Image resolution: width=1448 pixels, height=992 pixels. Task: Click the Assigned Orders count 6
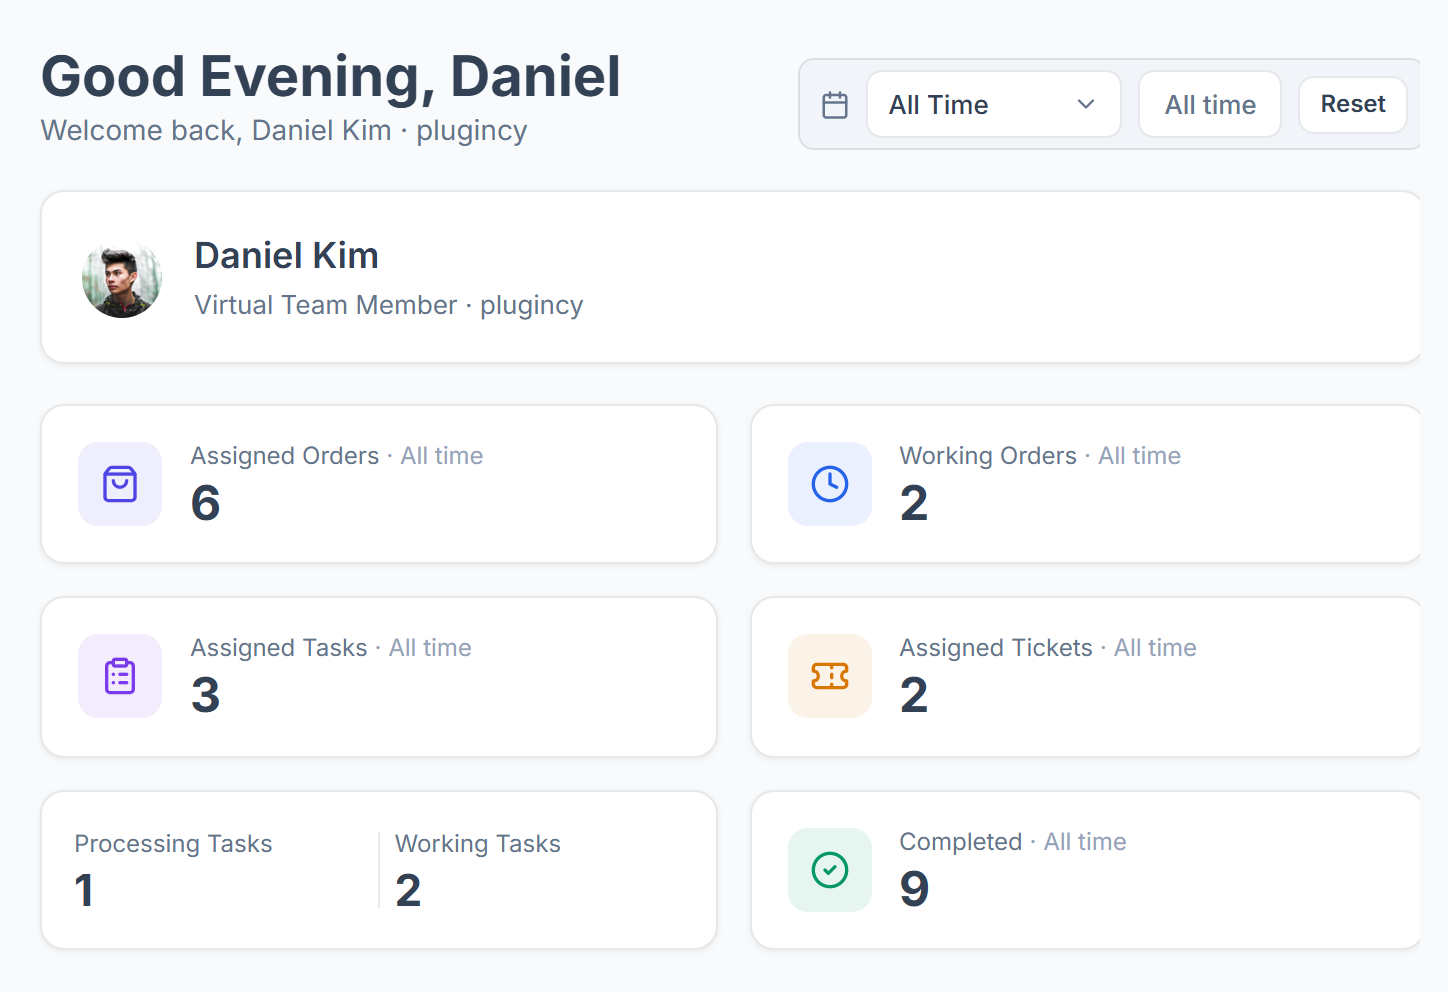(x=206, y=503)
